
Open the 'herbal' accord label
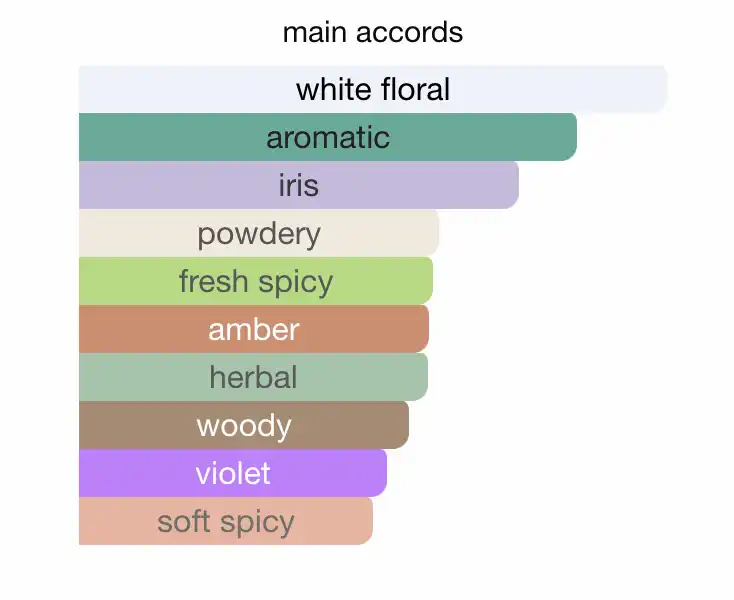point(253,377)
